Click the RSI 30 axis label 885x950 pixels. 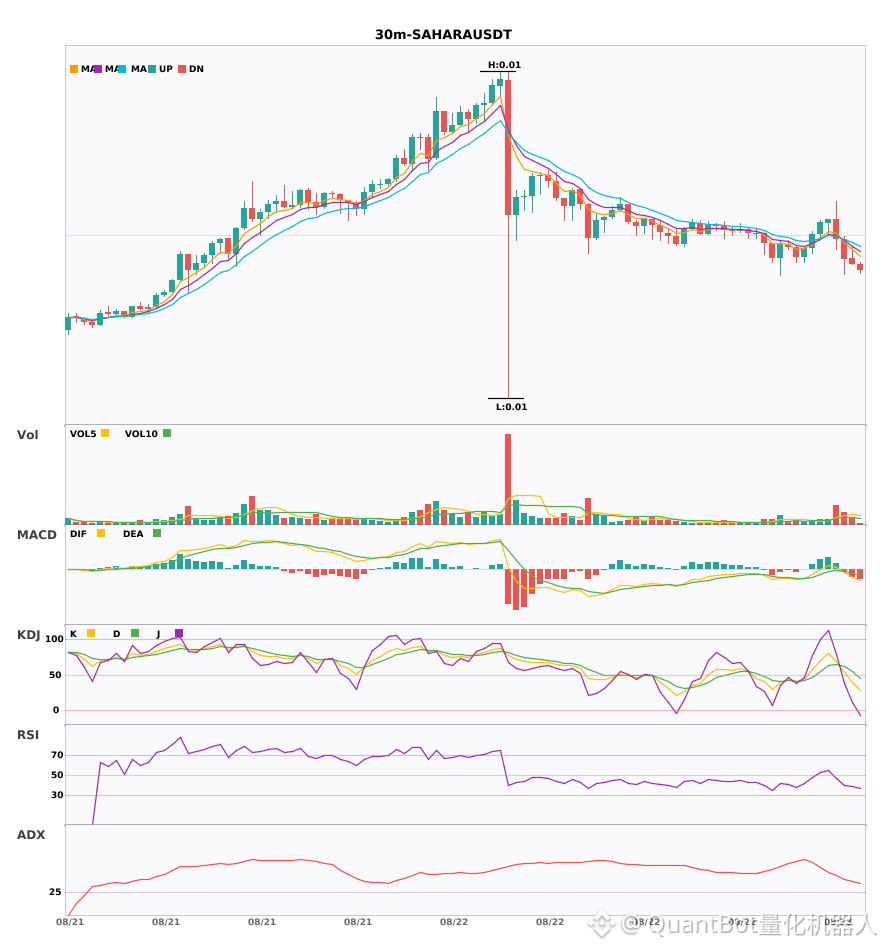pos(57,795)
